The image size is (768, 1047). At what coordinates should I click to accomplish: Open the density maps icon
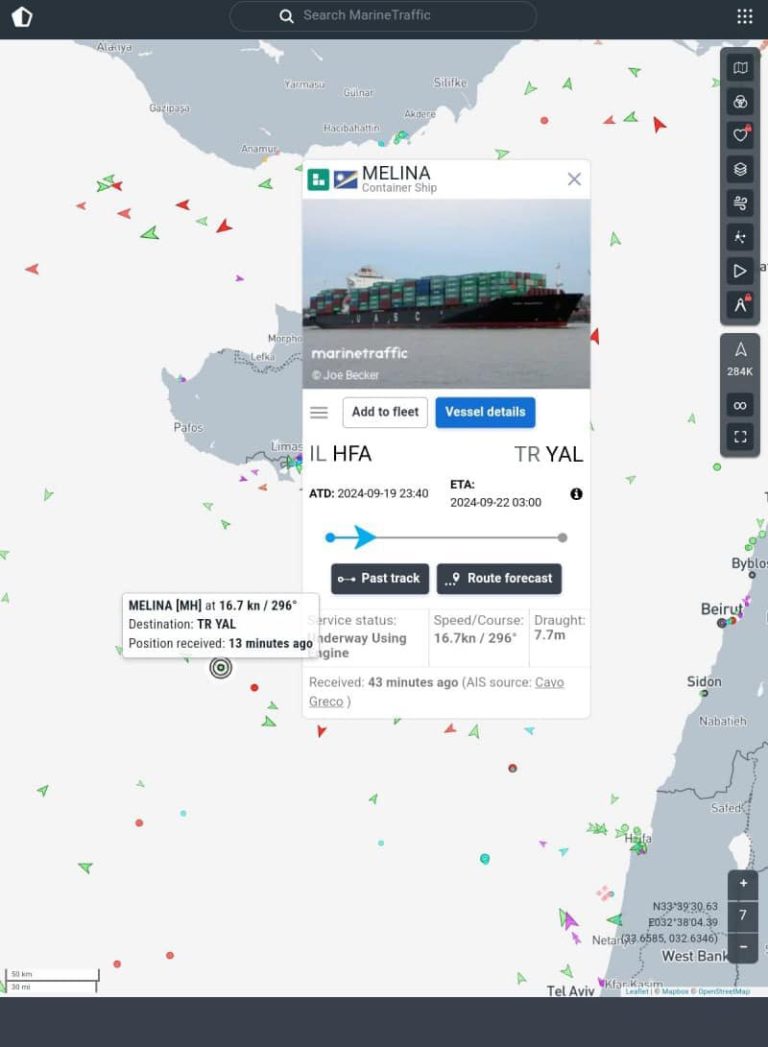(740, 237)
